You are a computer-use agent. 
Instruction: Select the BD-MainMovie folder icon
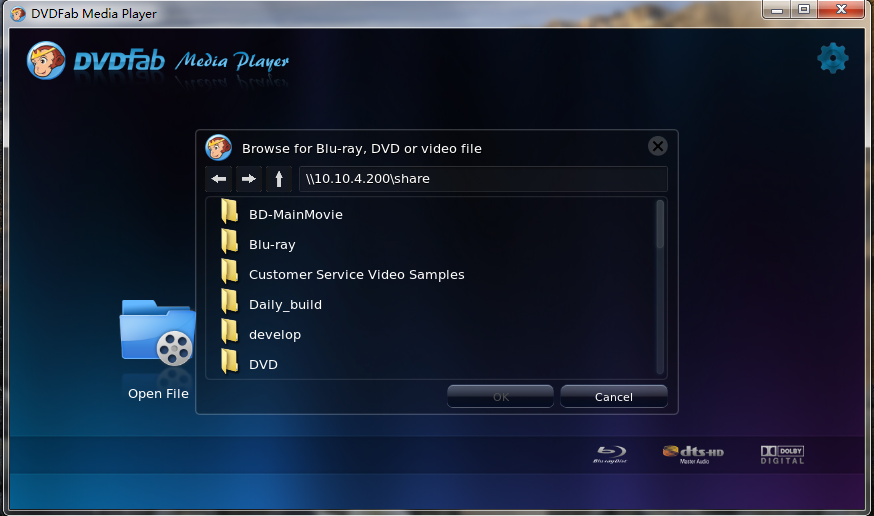pos(229,212)
